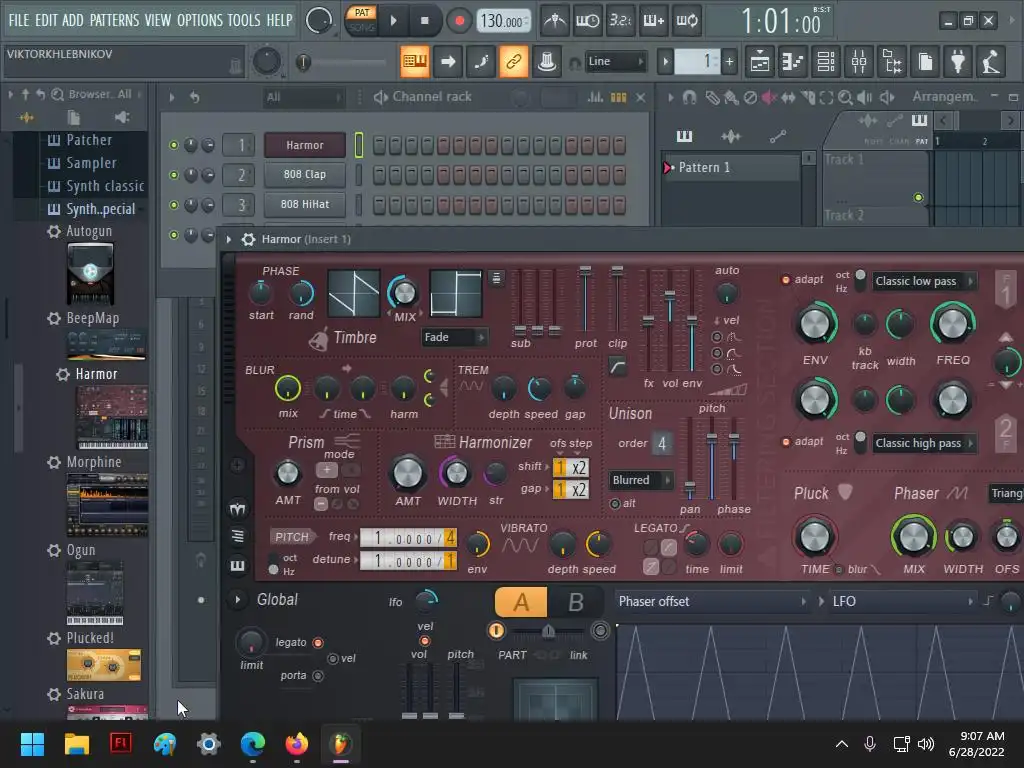Screen dimensions: 1024x768
Task: Open the Classic low pass filter dropdown
Action: 925,281
